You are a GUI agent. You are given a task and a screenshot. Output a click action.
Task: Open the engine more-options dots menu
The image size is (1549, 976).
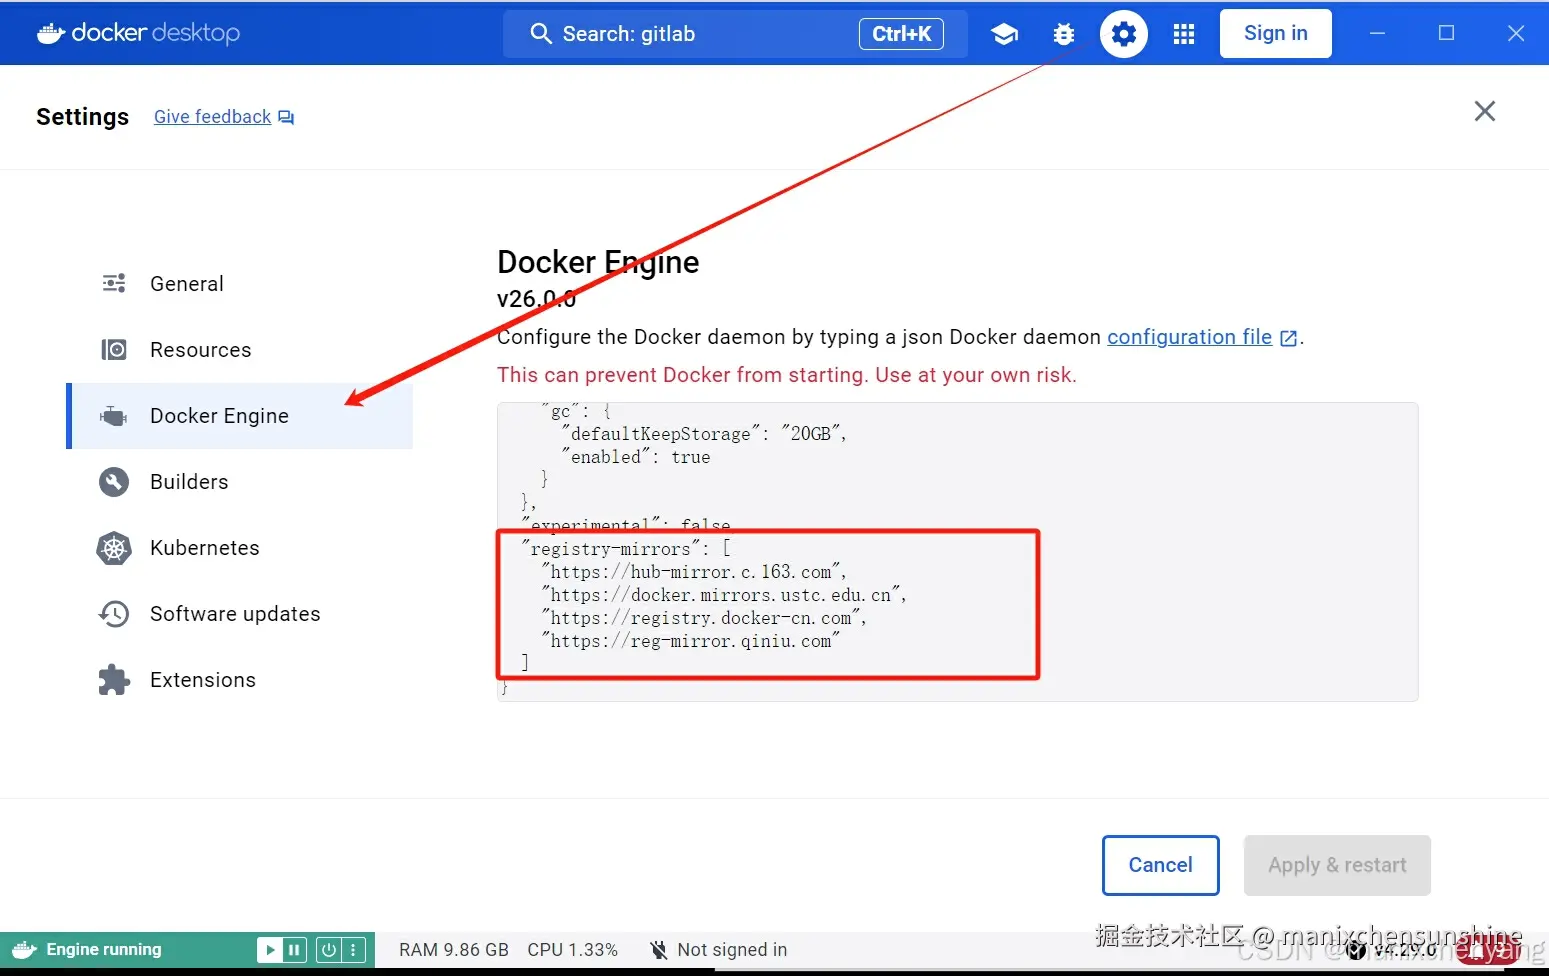(353, 950)
